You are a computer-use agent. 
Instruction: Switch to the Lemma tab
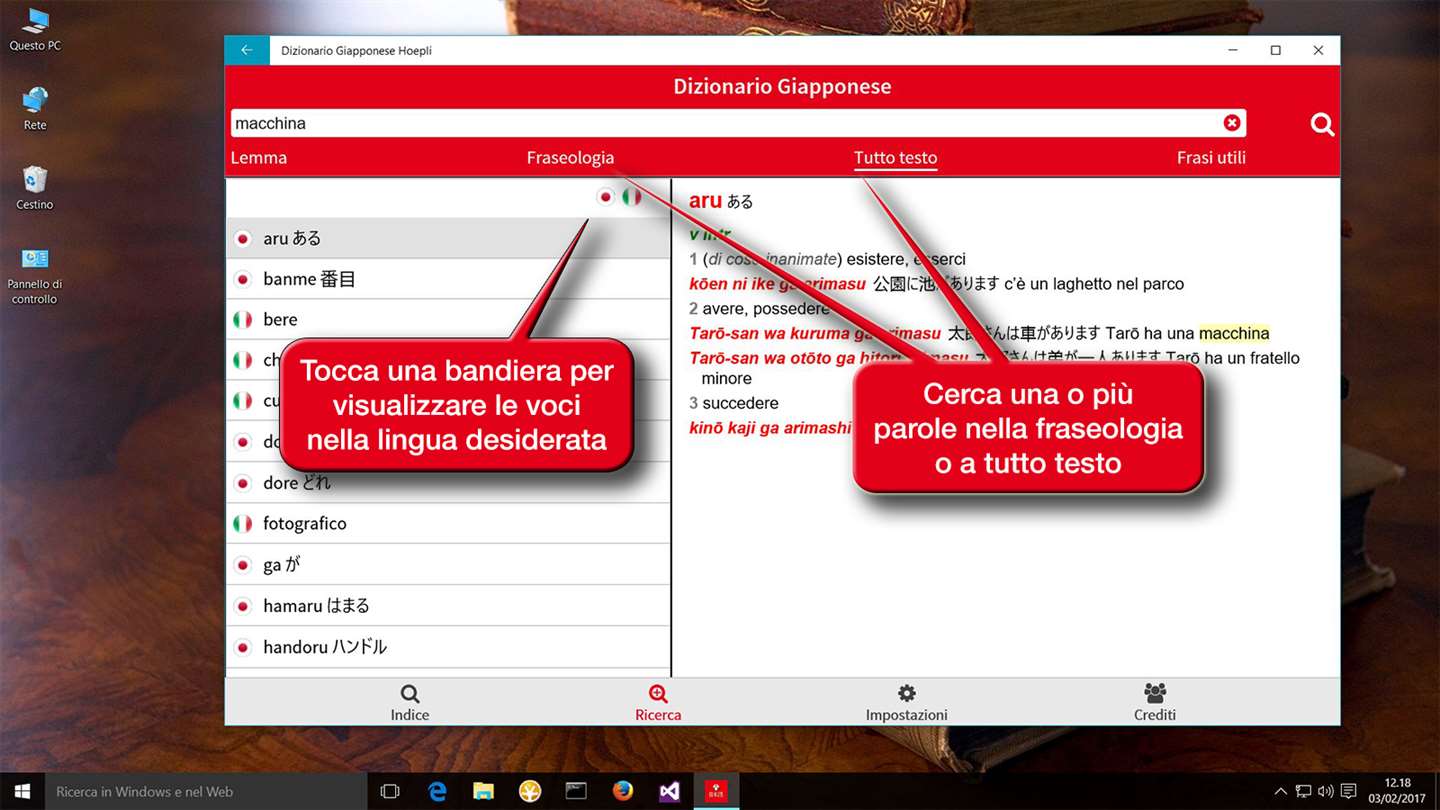[x=259, y=157]
